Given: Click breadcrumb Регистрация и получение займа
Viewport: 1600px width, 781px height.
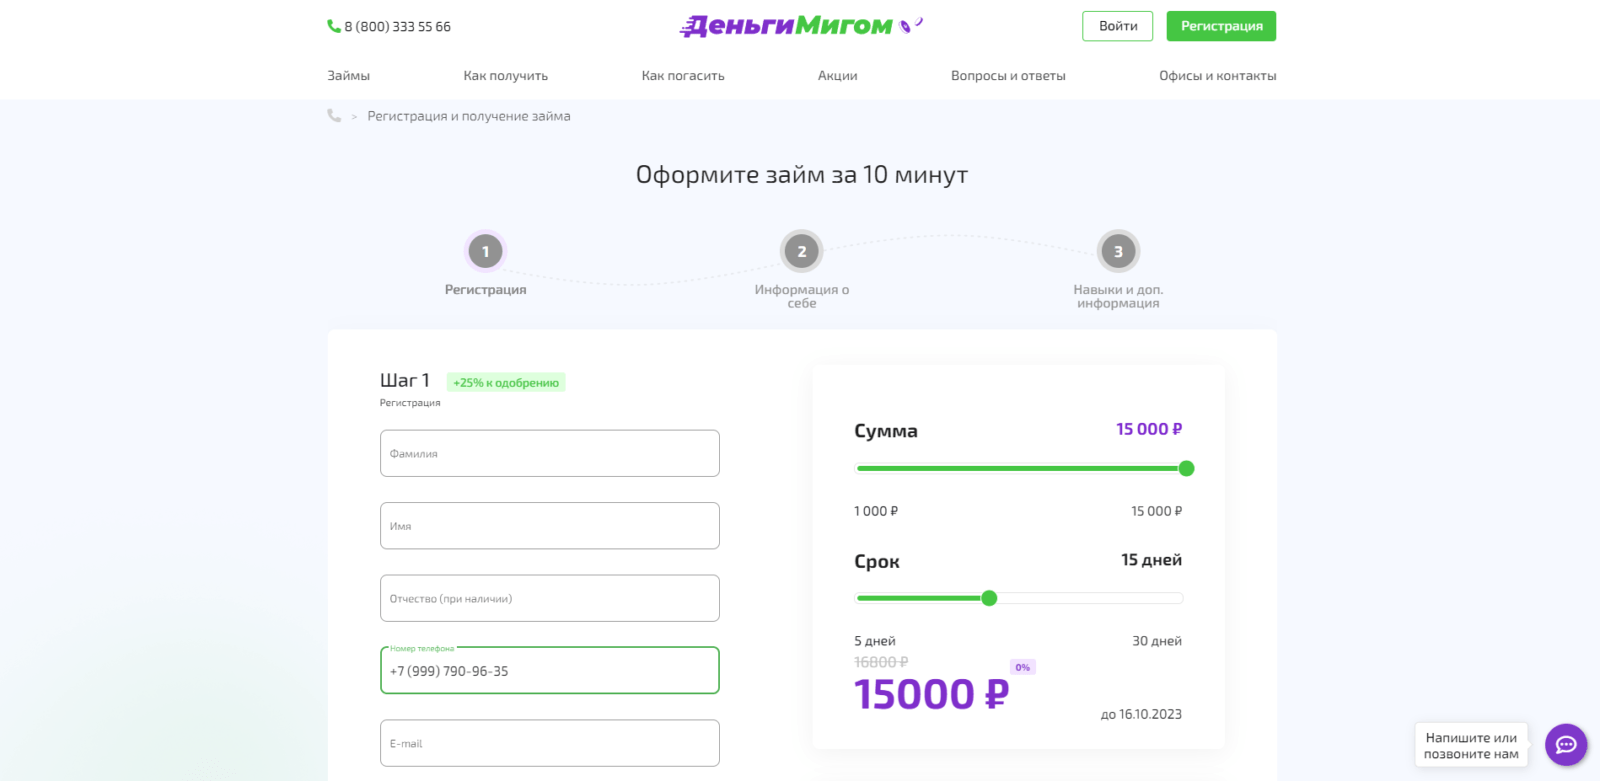Looking at the screenshot, I should (469, 116).
